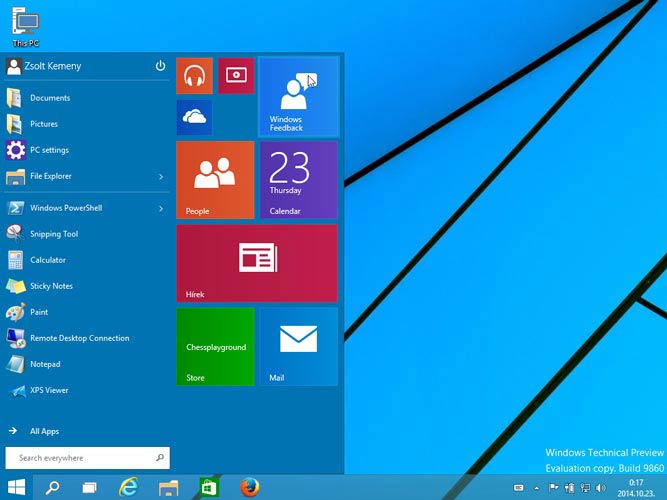Launch Snipping Tool
The height and width of the screenshot is (500, 667).
pos(87,234)
